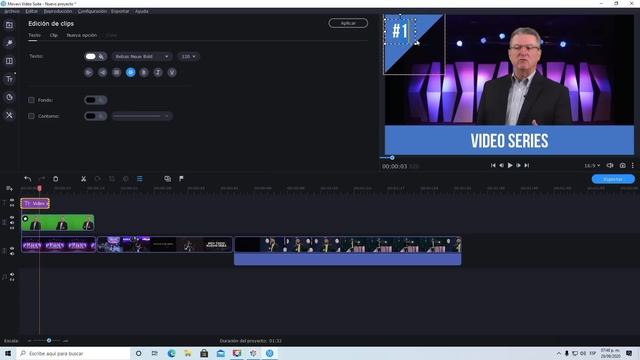Open the Import files sidebar panel
The height and width of the screenshot is (360, 640).
(x=9, y=25)
